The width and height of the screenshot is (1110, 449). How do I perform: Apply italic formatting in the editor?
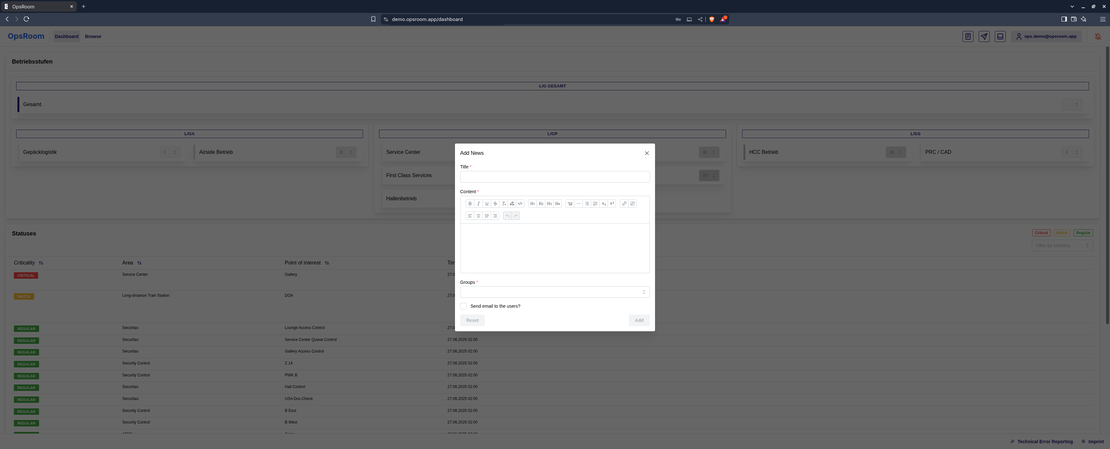click(x=479, y=203)
